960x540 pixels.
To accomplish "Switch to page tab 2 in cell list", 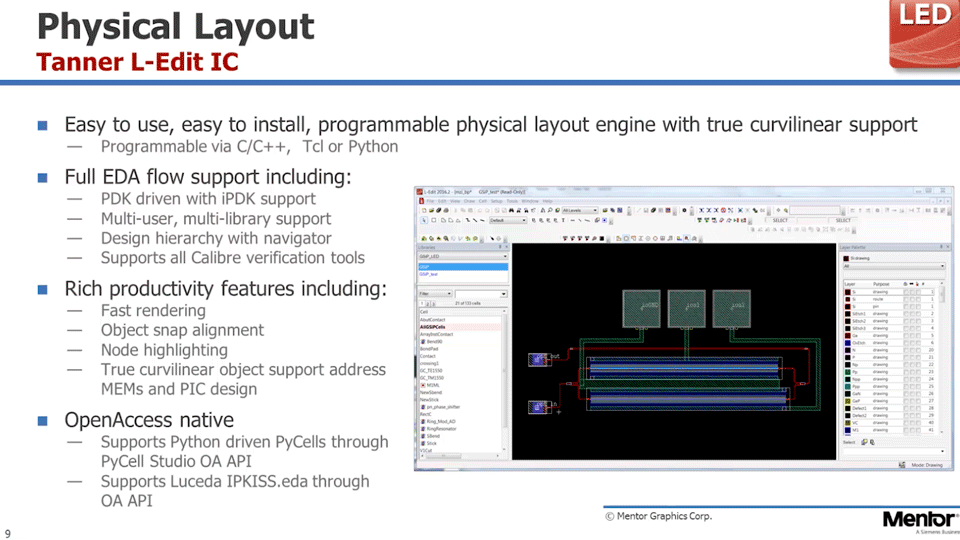I will [x=428, y=304].
